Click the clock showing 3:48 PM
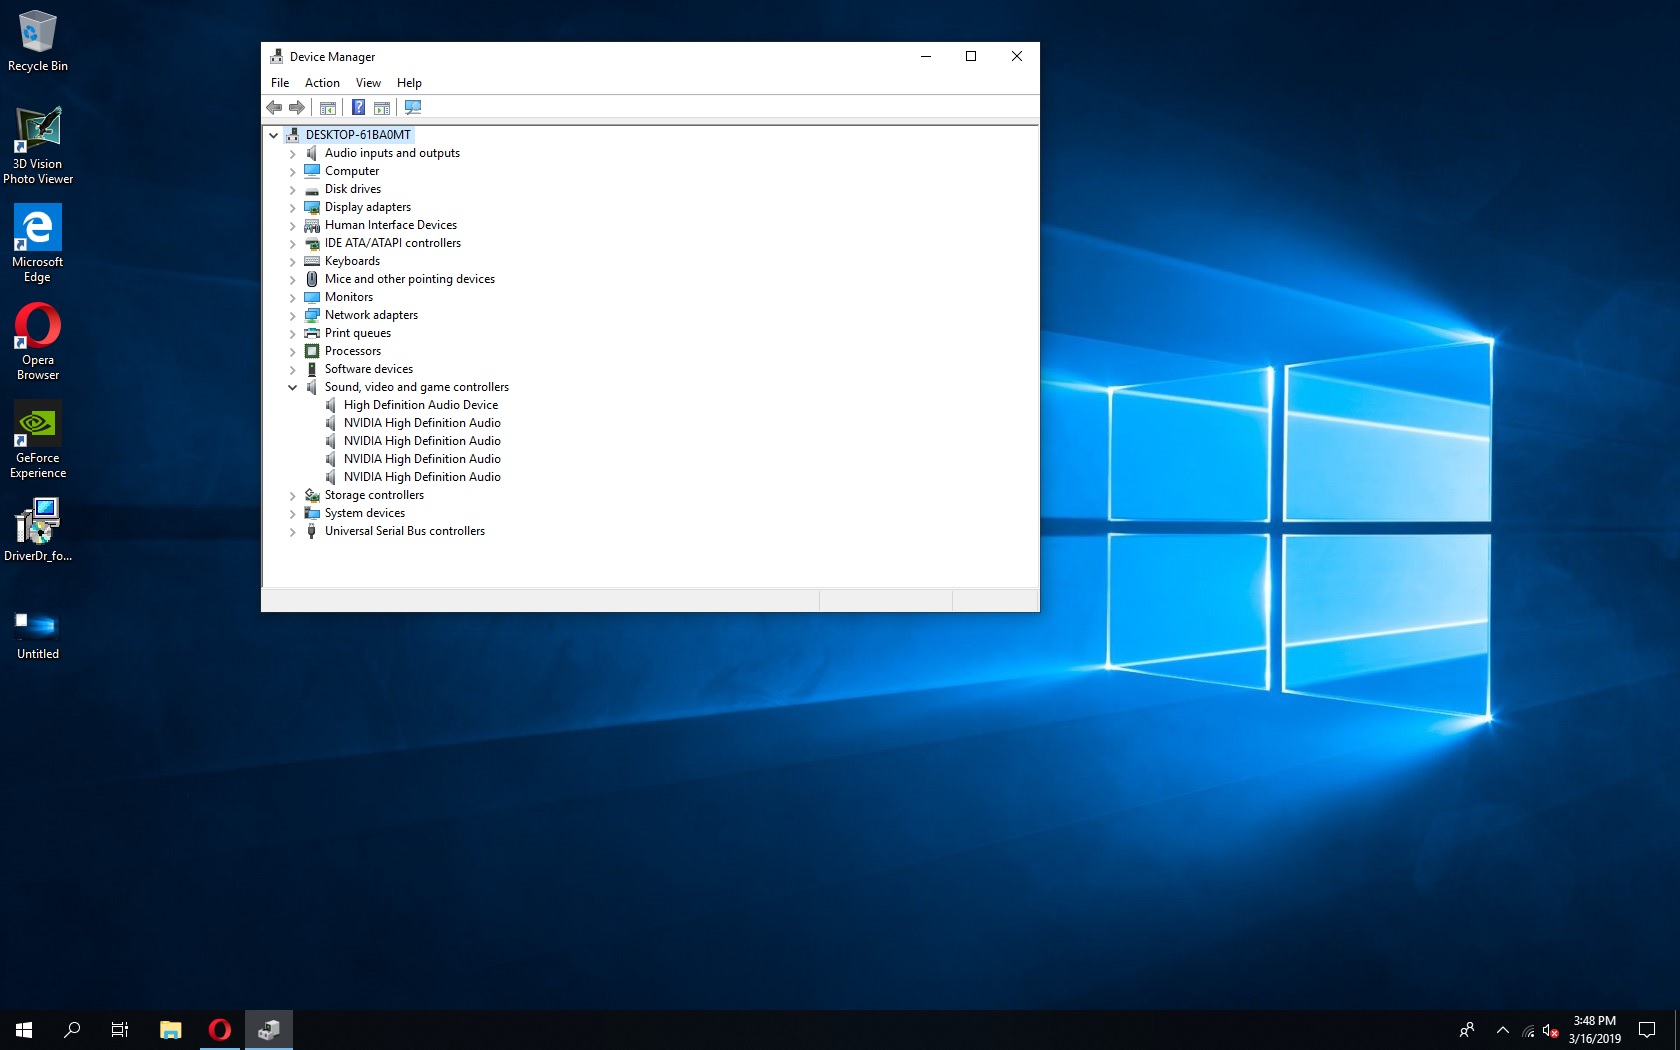 (1594, 1029)
